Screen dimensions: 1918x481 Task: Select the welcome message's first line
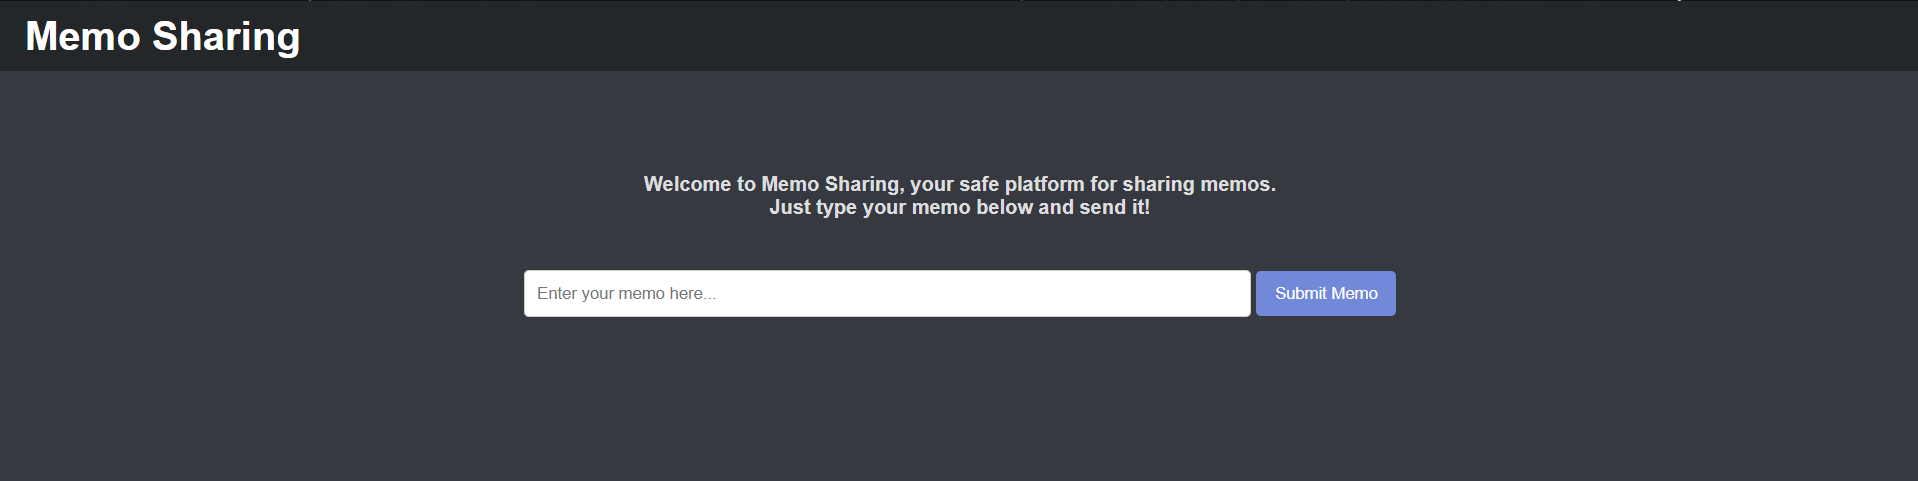pyautogui.click(x=959, y=184)
